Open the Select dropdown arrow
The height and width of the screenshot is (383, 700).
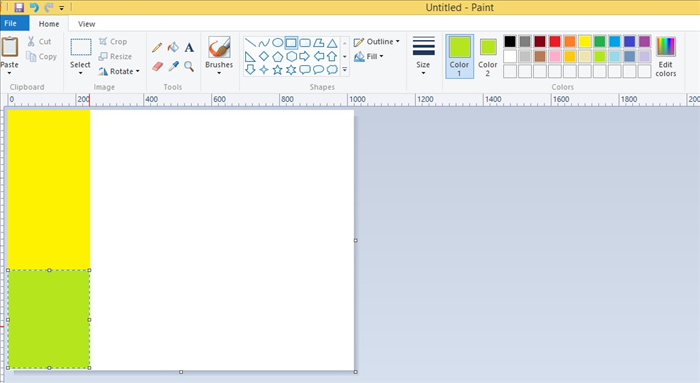point(80,73)
